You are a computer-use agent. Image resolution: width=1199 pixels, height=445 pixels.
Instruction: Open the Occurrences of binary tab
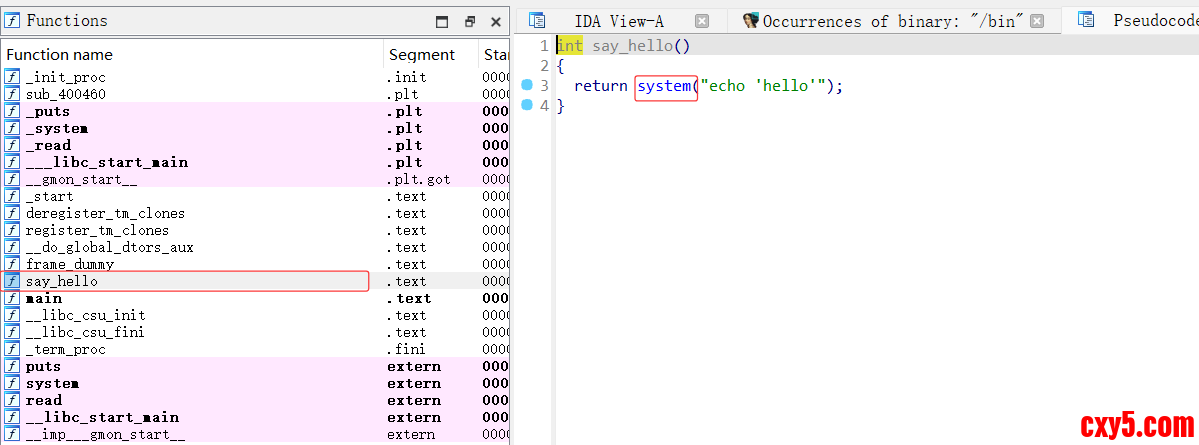tap(893, 21)
